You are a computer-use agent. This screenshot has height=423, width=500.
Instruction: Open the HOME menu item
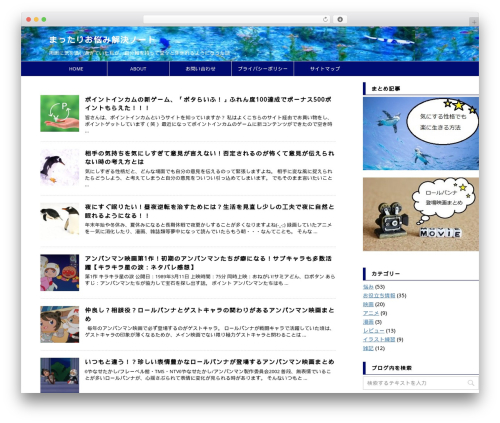coord(76,69)
